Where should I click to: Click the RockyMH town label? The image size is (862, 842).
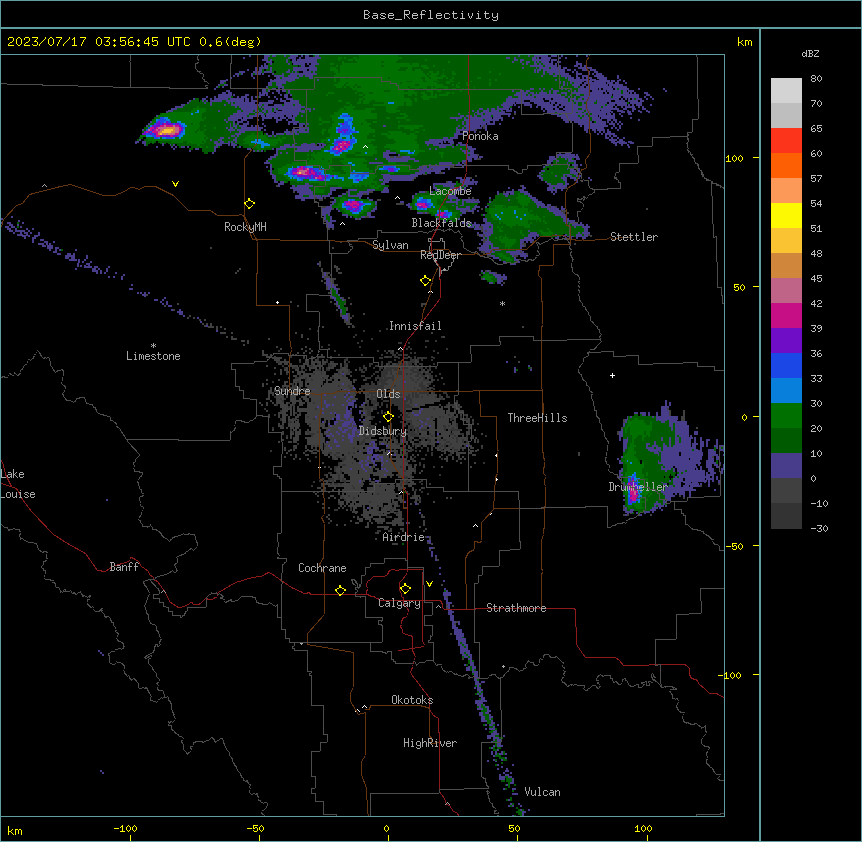(x=245, y=227)
